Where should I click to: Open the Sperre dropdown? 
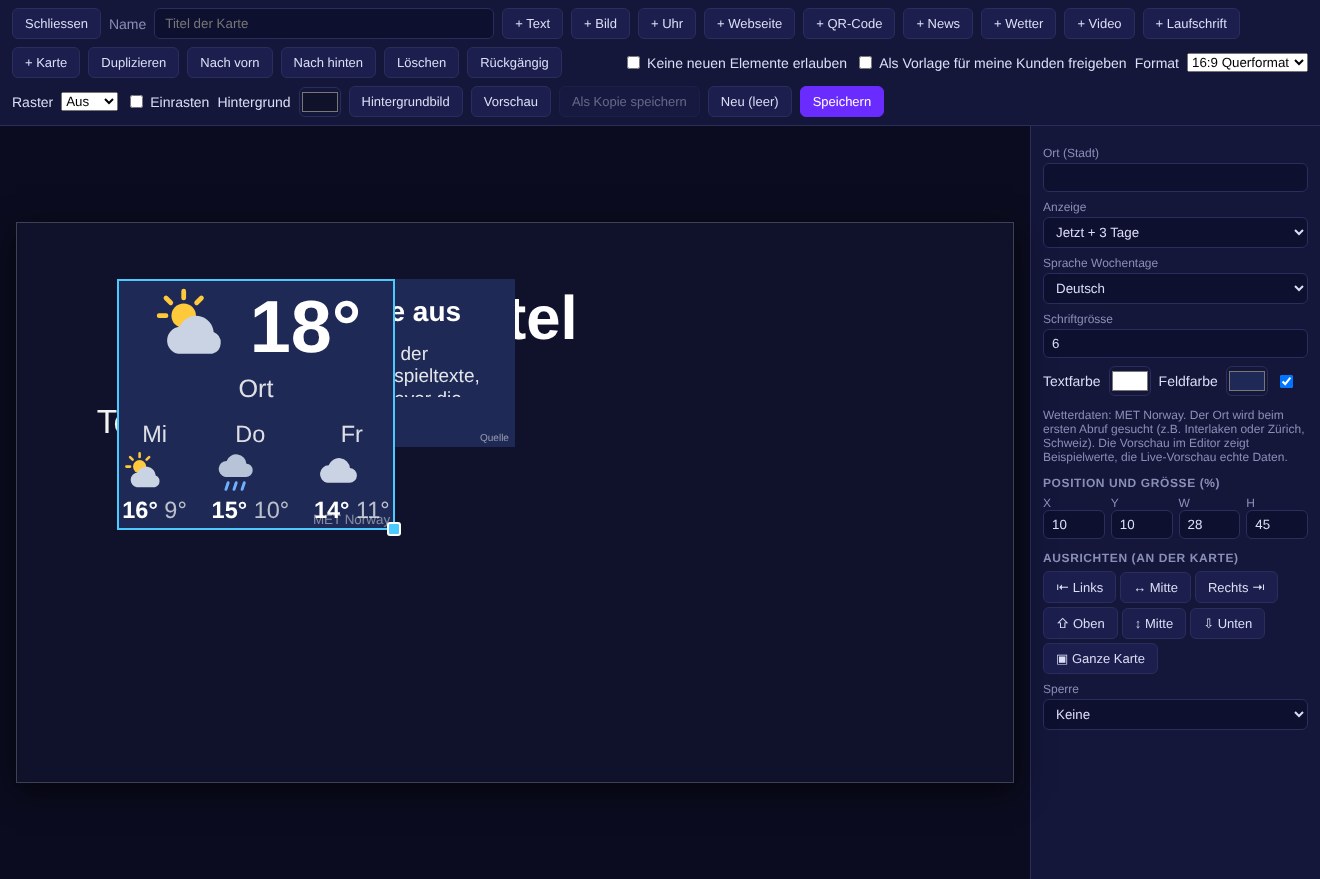[x=1175, y=714]
